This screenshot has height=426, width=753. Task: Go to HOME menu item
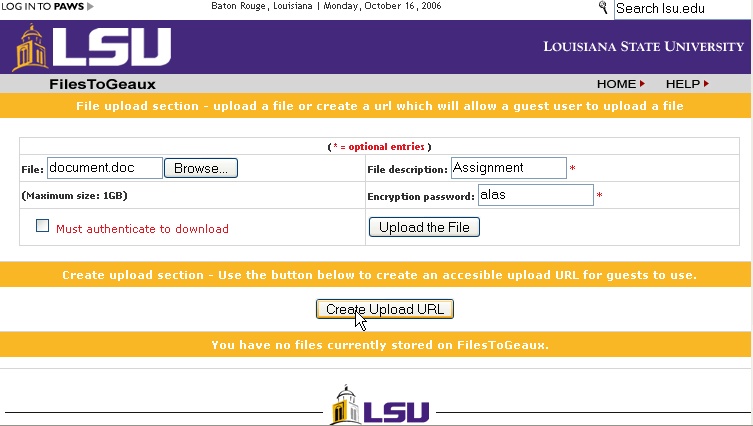[x=620, y=84]
